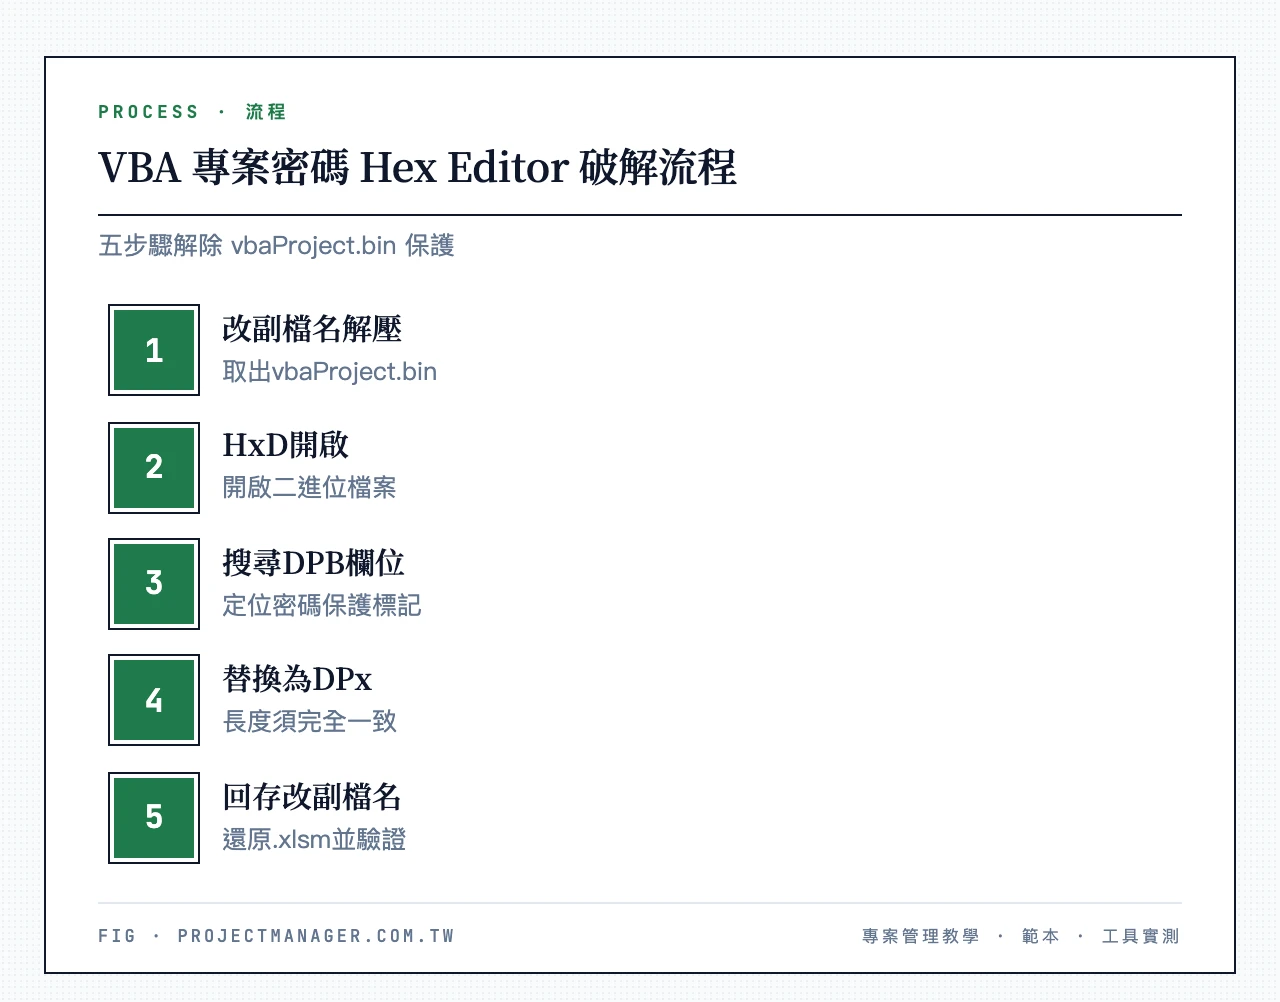
Task: Click the description "還原.xlsm並驗證"
Action: (x=314, y=840)
